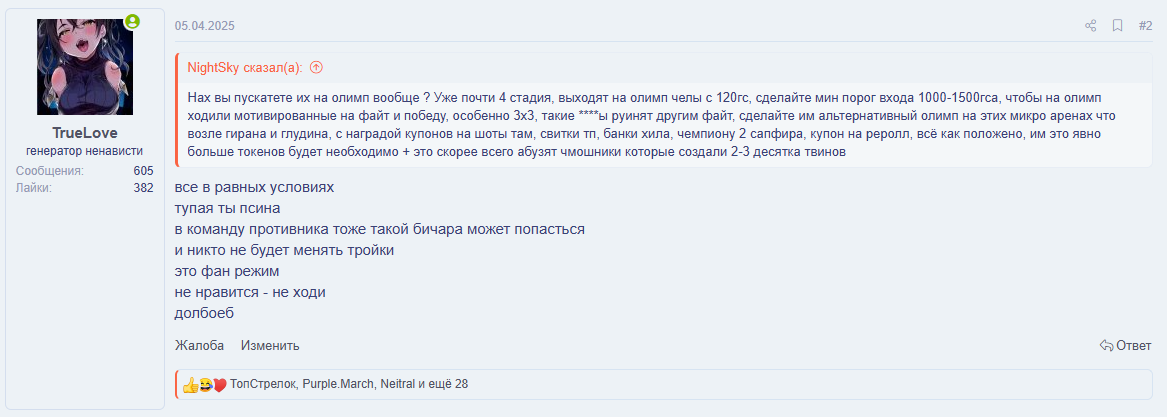The width and height of the screenshot is (1167, 417).
Task: Click the thumbs-up reaction icon
Action: tap(189, 384)
